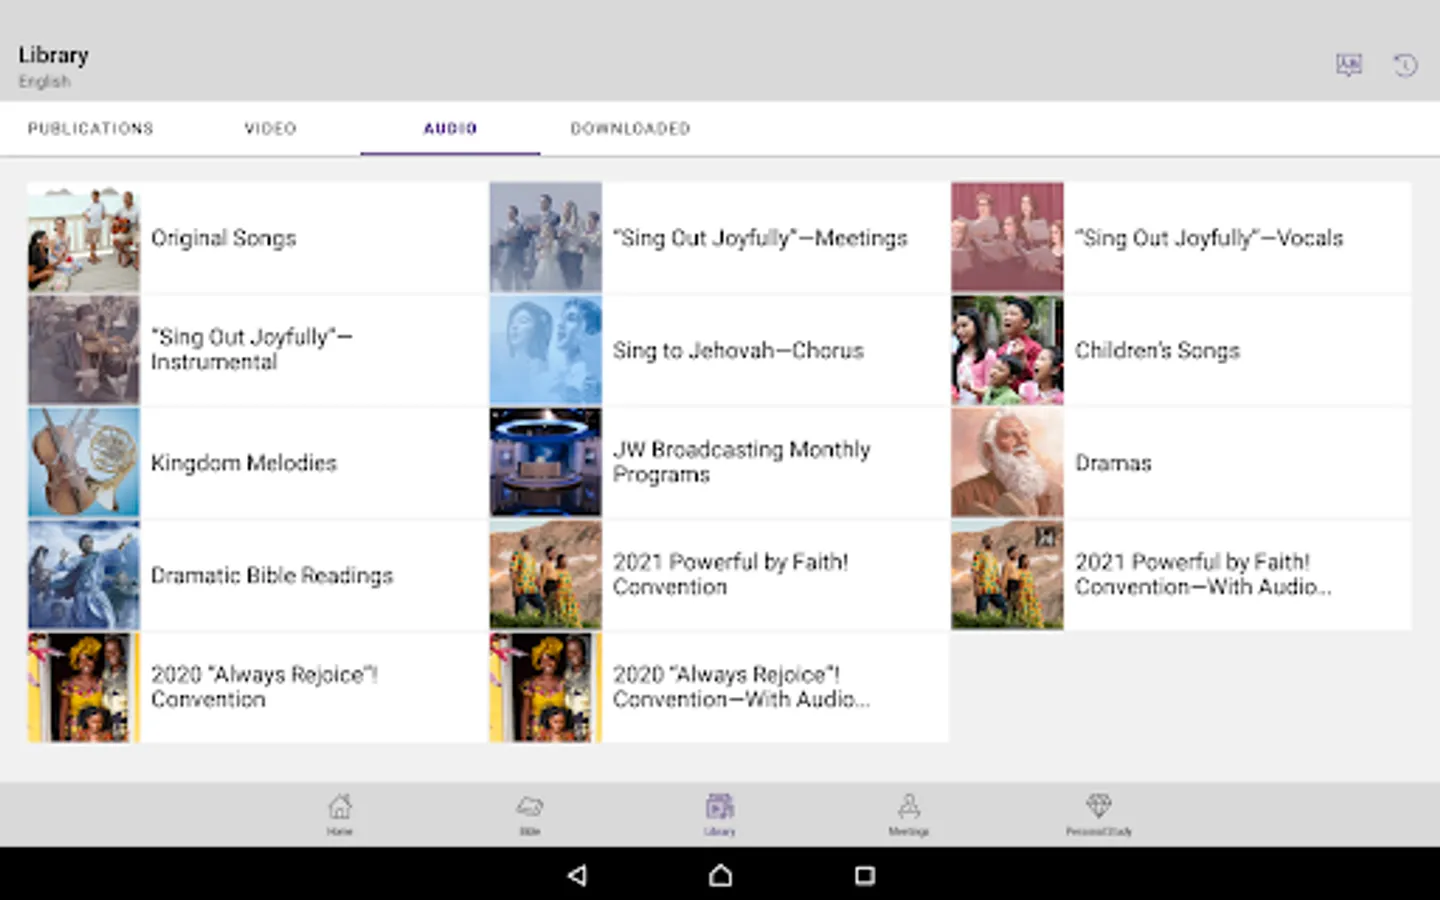The height and width of the screenshot is (900, 1440).
Task: Open the Original Songs category
Action: click(257, 238)
